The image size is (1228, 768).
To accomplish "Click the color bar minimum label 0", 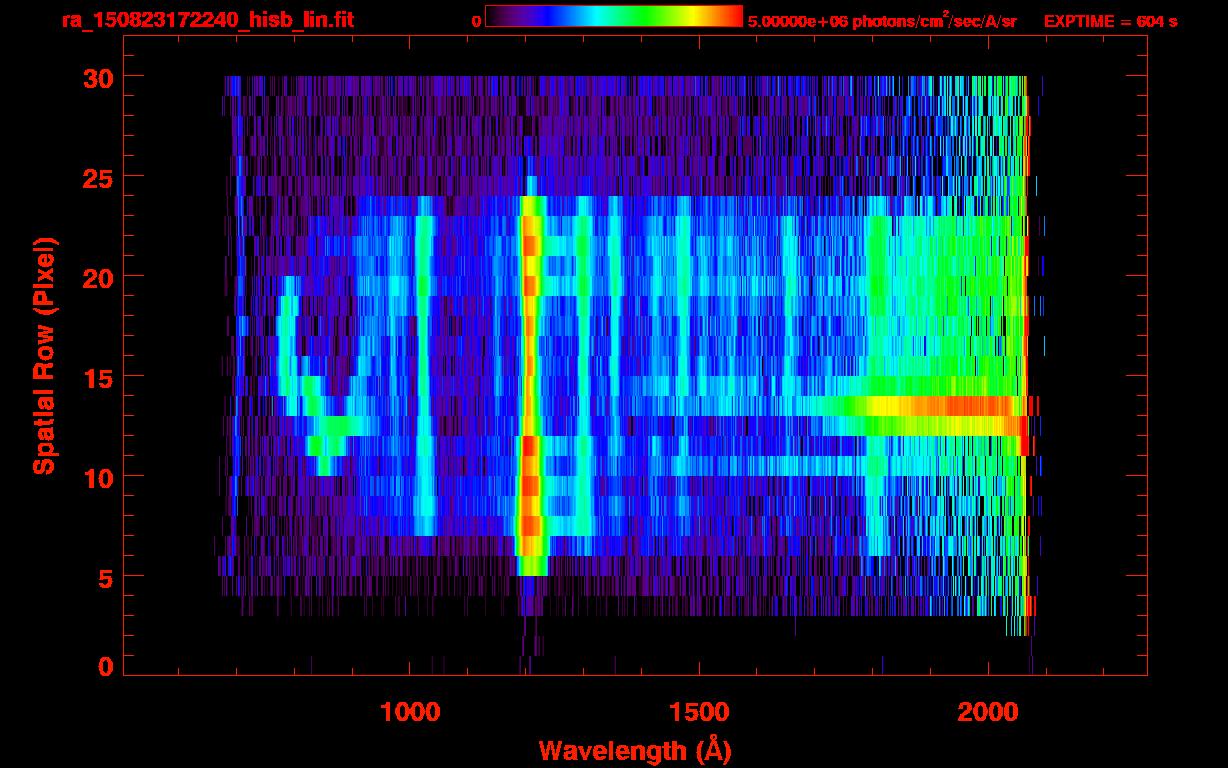I will pyautogui.click(x=476, y=21).
